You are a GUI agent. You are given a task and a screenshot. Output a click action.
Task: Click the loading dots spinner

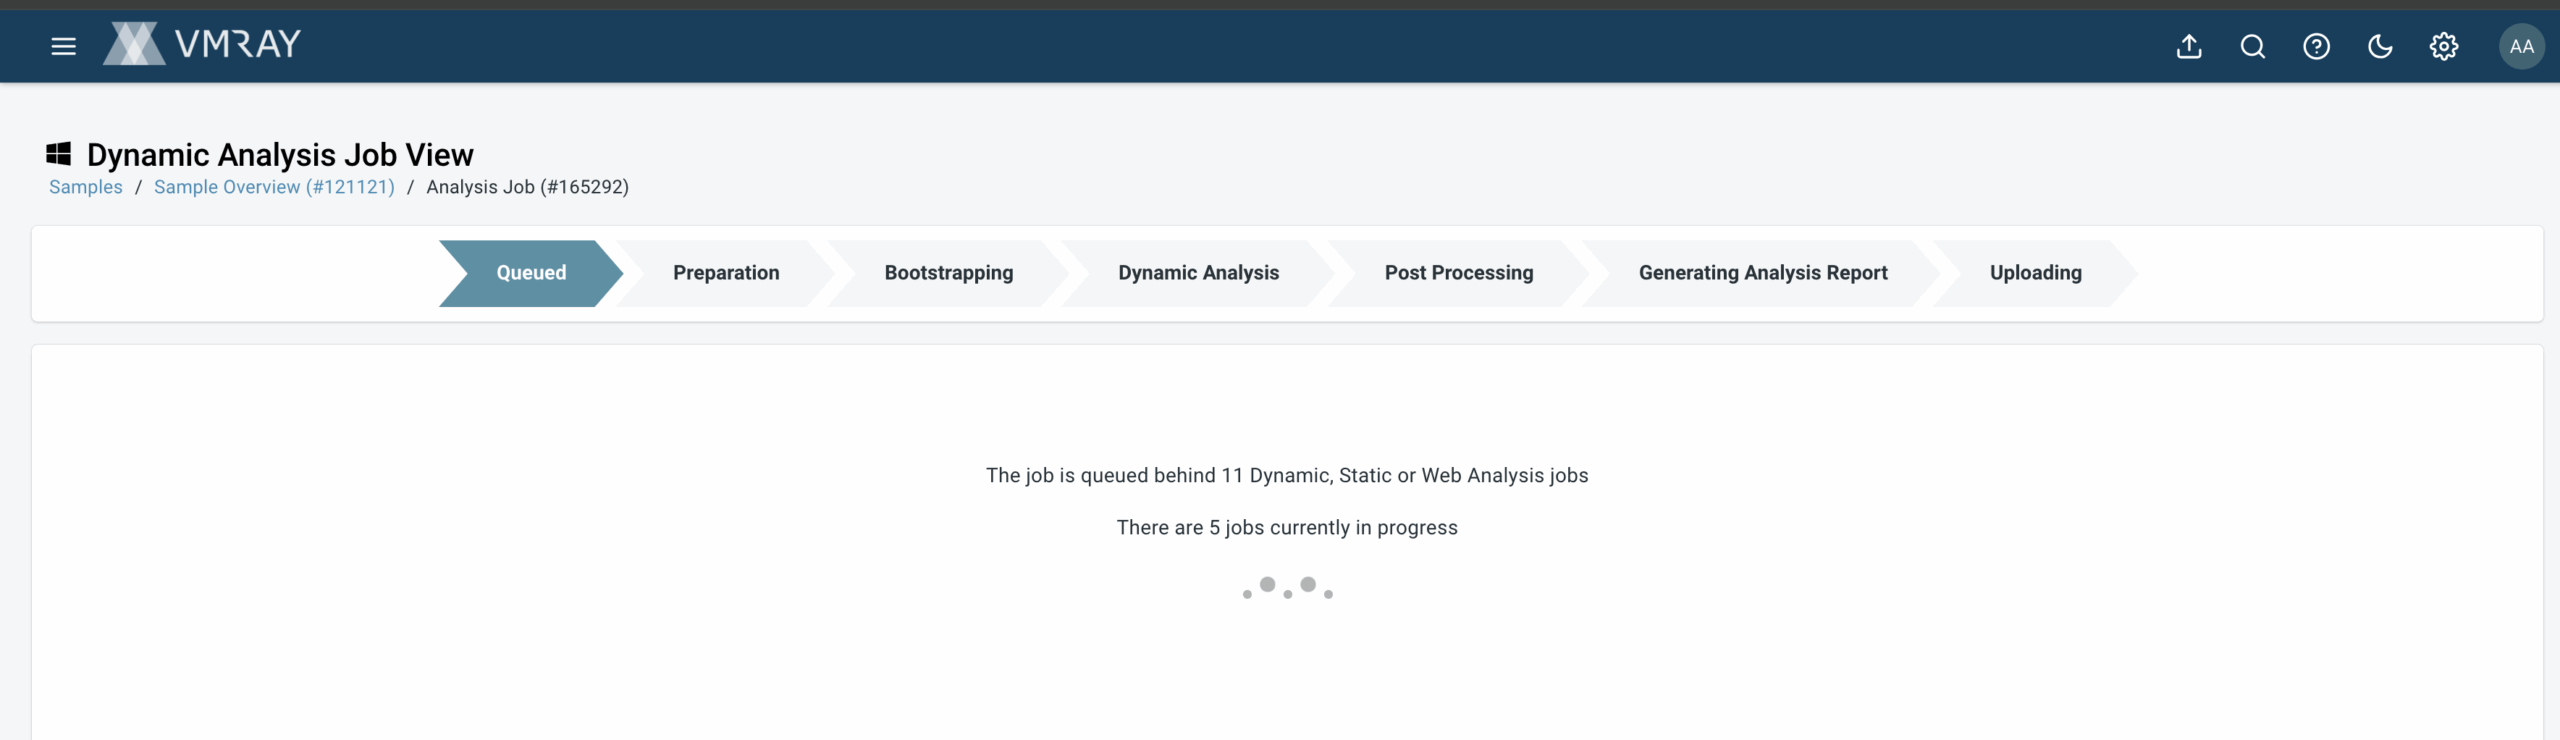click(1287, 588)
